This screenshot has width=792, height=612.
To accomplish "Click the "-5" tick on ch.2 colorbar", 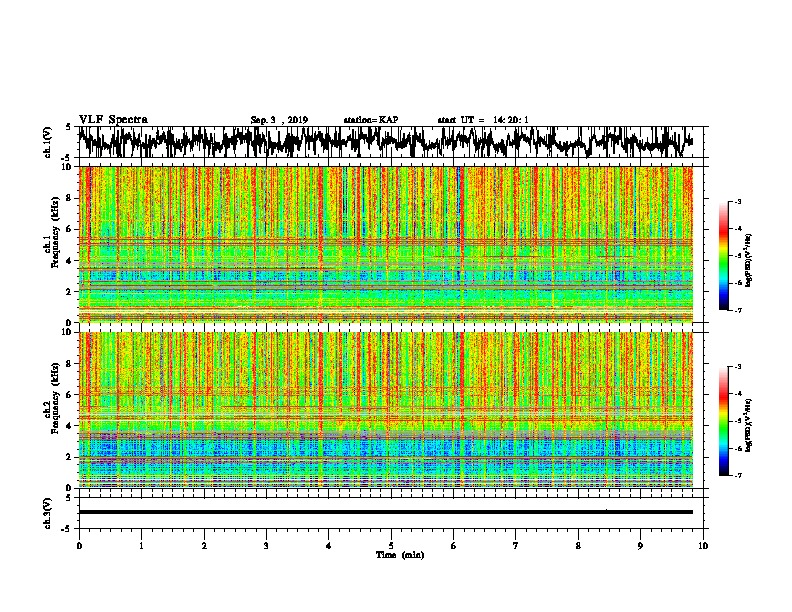I will pyautogui.click(x=738, y=421).
